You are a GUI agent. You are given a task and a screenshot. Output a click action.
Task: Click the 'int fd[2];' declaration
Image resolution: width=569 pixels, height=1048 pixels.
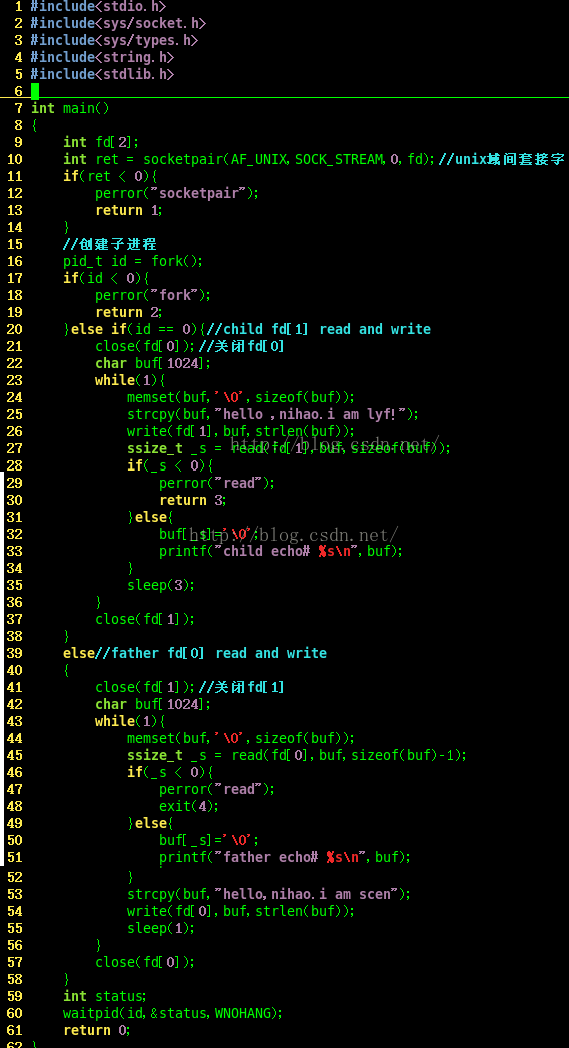tap(102, 142)
